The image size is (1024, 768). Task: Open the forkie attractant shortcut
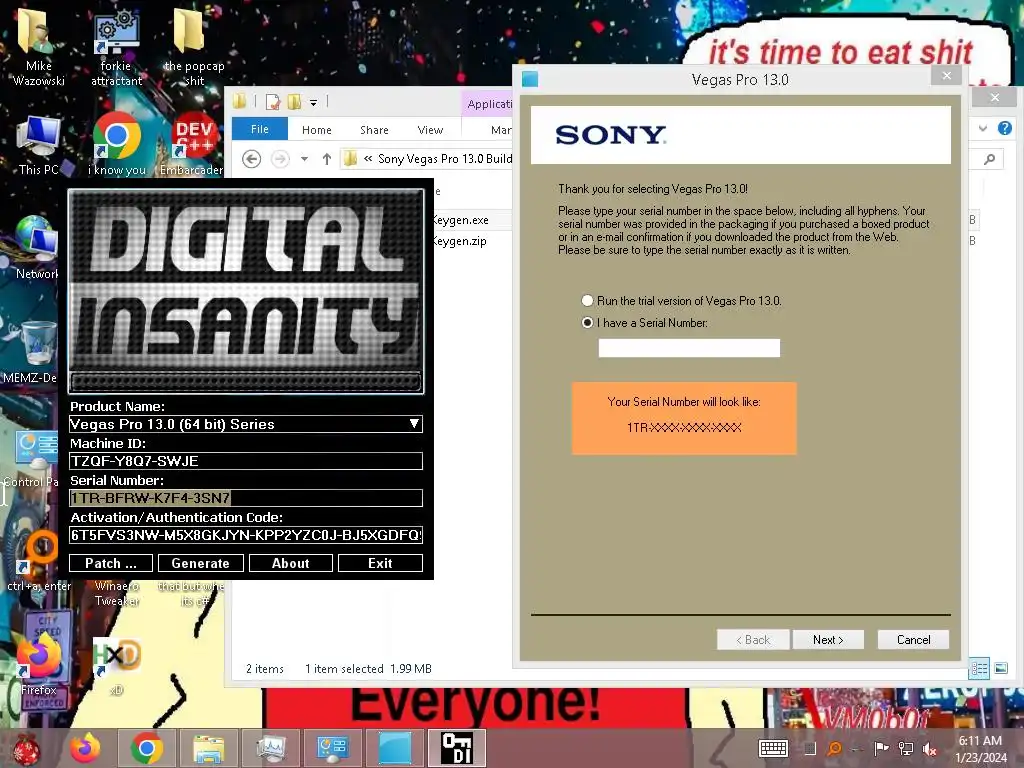[x=116, y=46]
